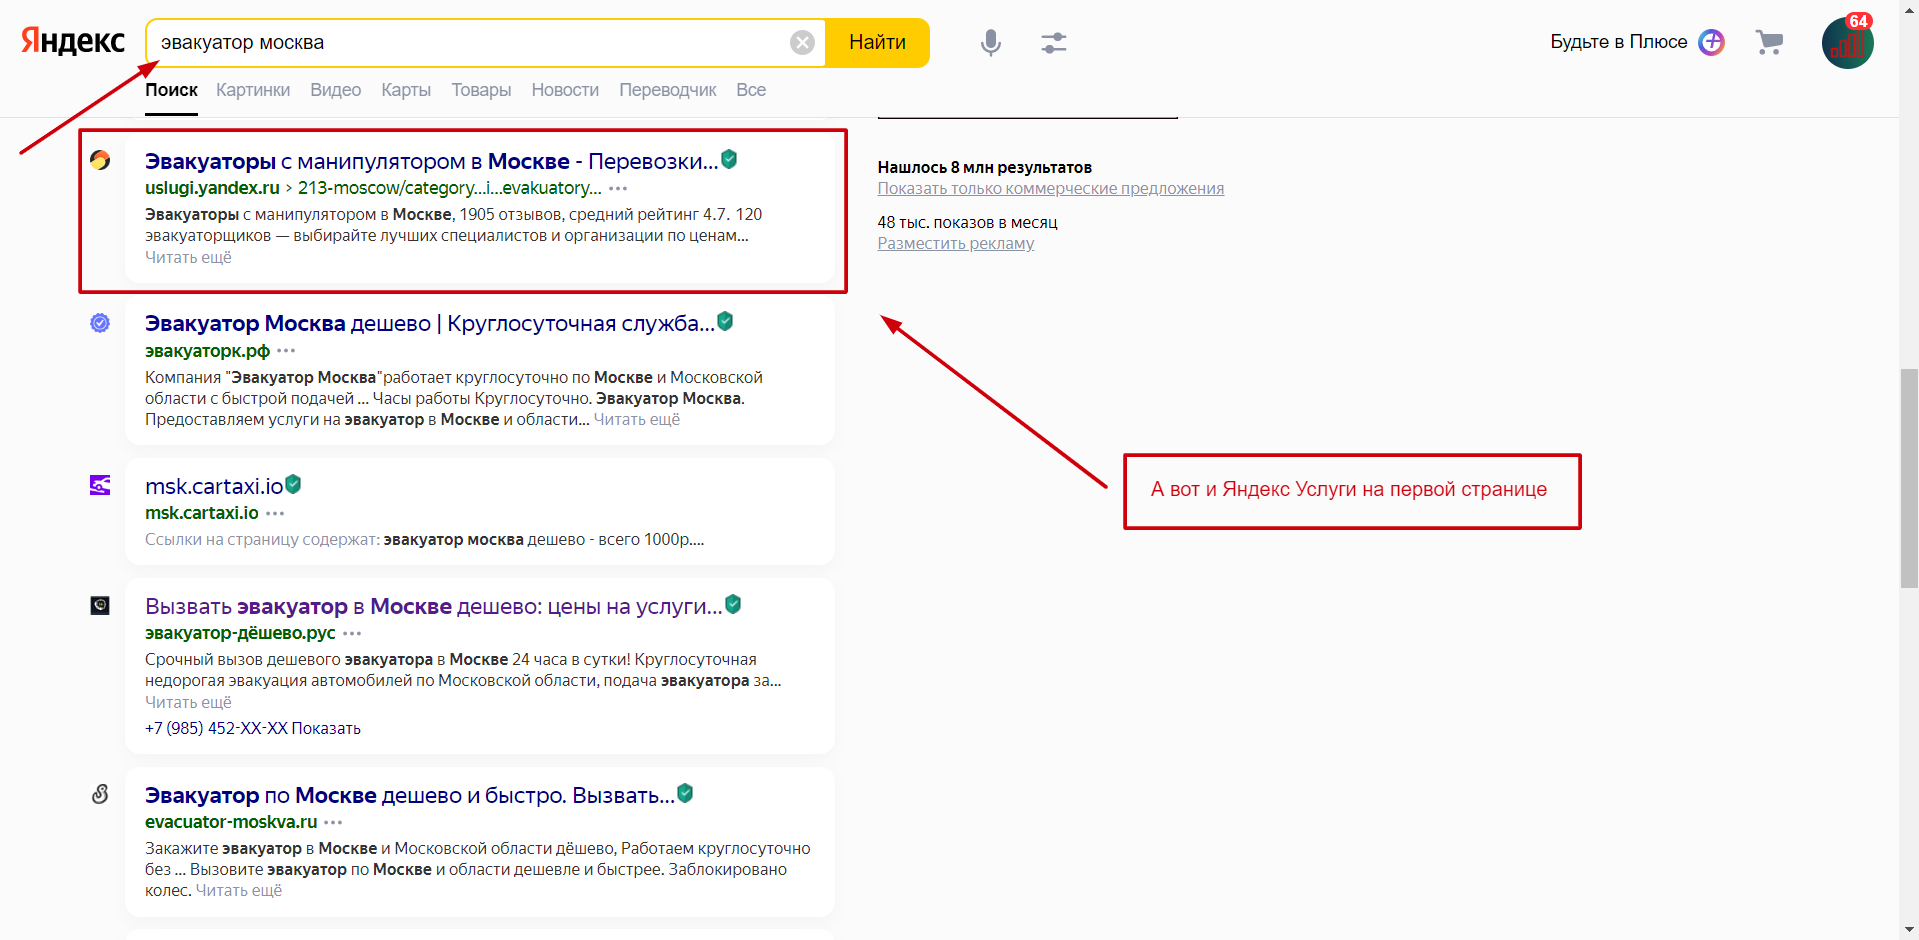Open the Эвакуаторы с манипулятором в Москве result

coord(432,161)
